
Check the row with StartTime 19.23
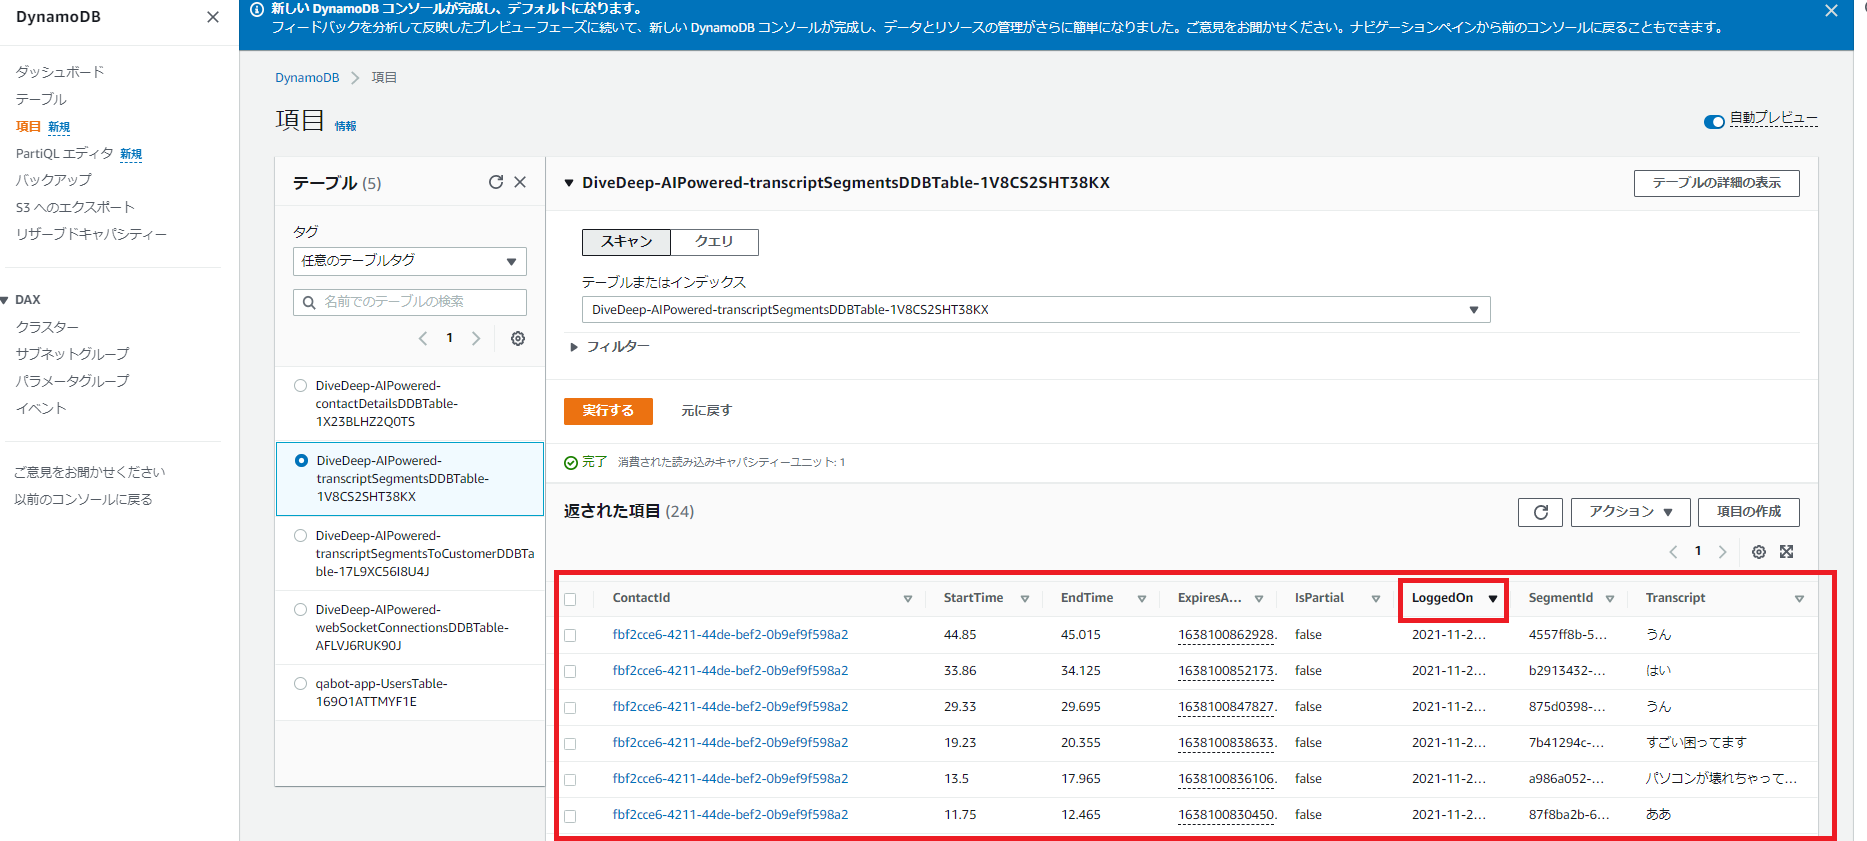tap(570, 744)
